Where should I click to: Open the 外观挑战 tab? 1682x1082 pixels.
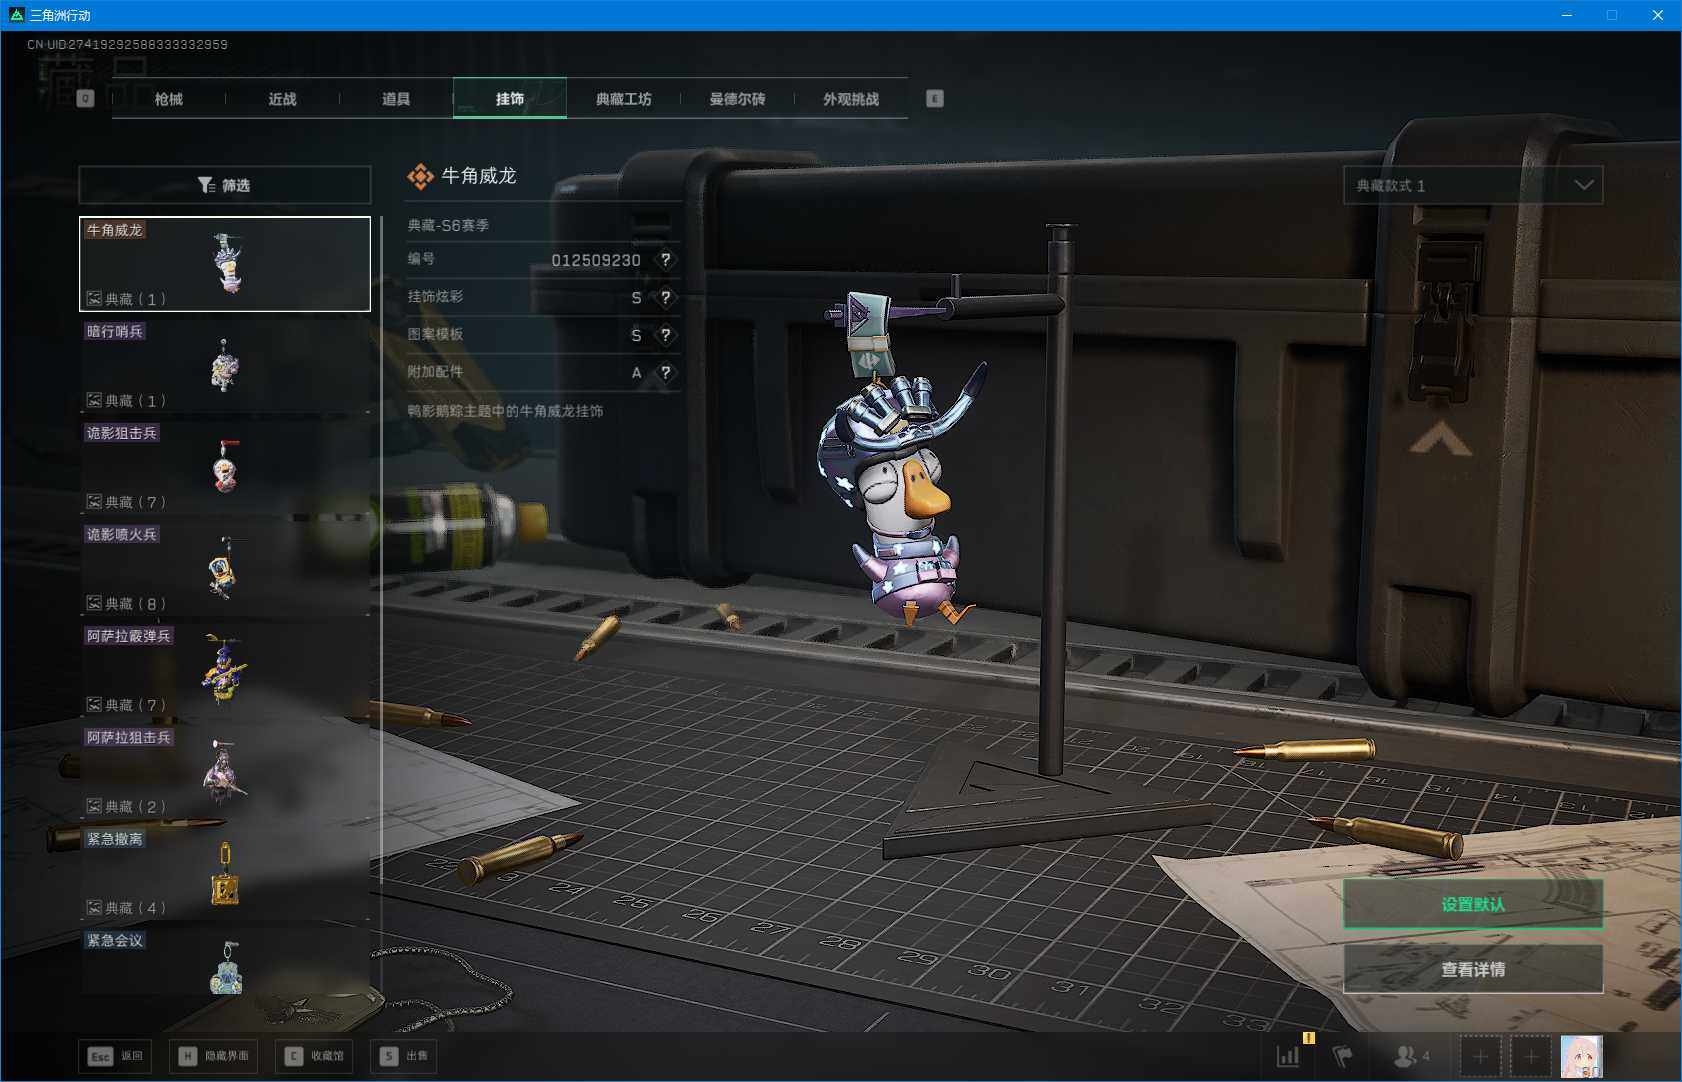[851, 99]
